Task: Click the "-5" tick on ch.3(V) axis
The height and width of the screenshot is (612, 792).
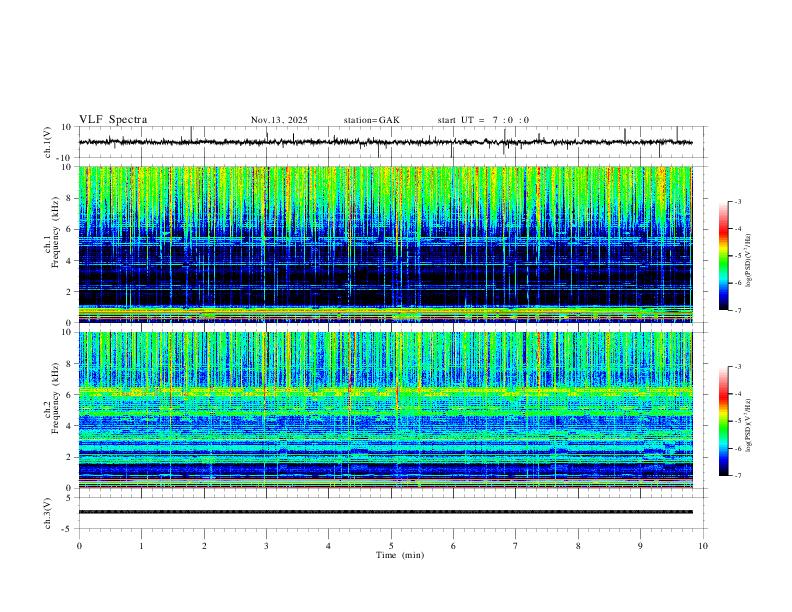Action: point(68,529)
